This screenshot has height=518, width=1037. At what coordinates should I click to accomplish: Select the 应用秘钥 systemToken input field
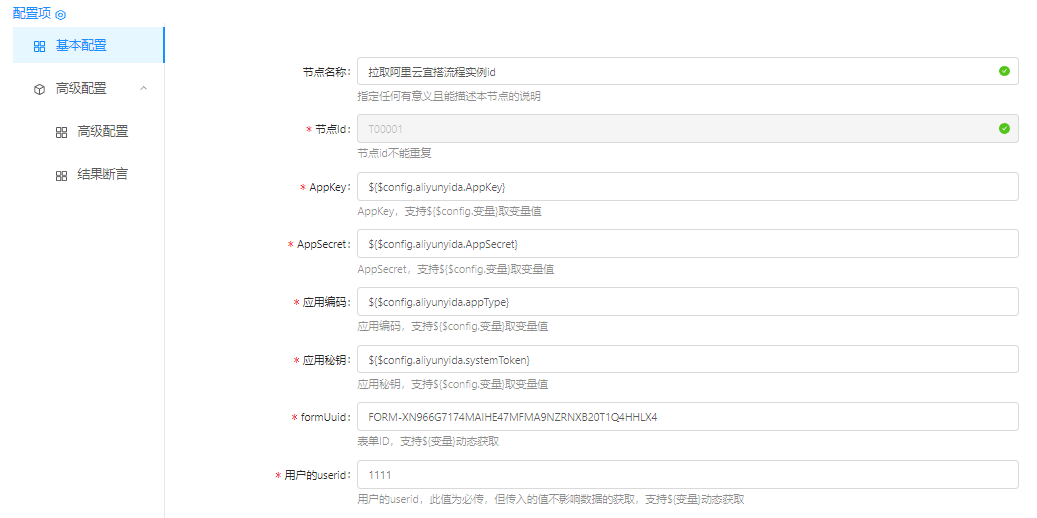click(687, 359)
